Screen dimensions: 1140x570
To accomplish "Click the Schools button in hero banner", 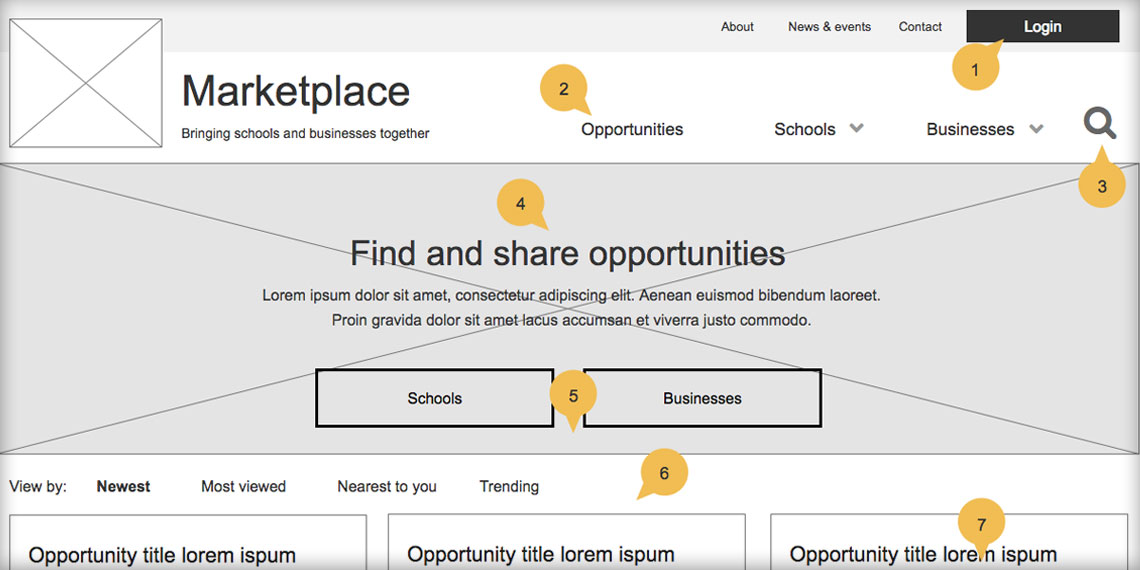I will [x=434, y=398].
